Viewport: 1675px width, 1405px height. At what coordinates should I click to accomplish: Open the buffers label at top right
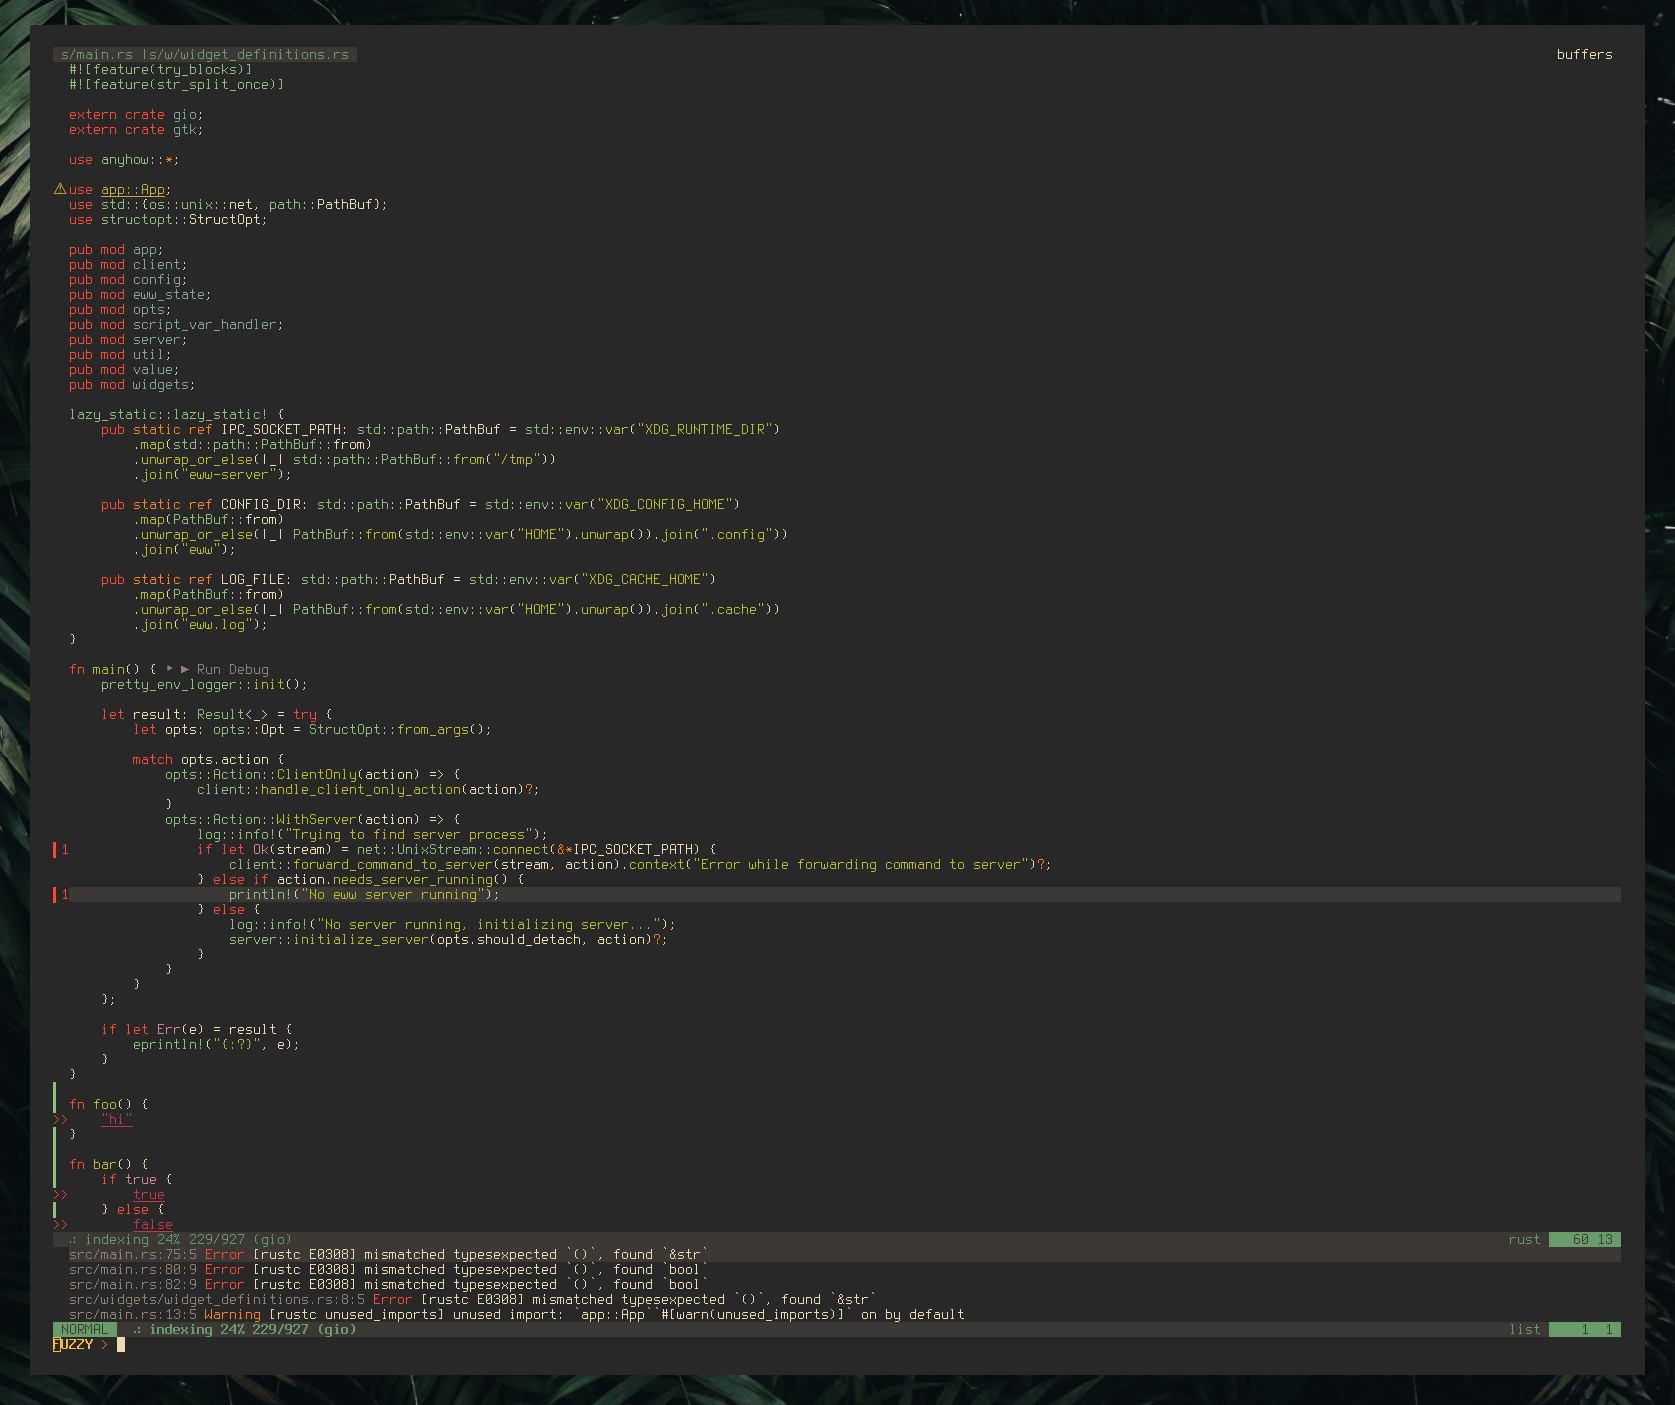(x=1585, y=55)
